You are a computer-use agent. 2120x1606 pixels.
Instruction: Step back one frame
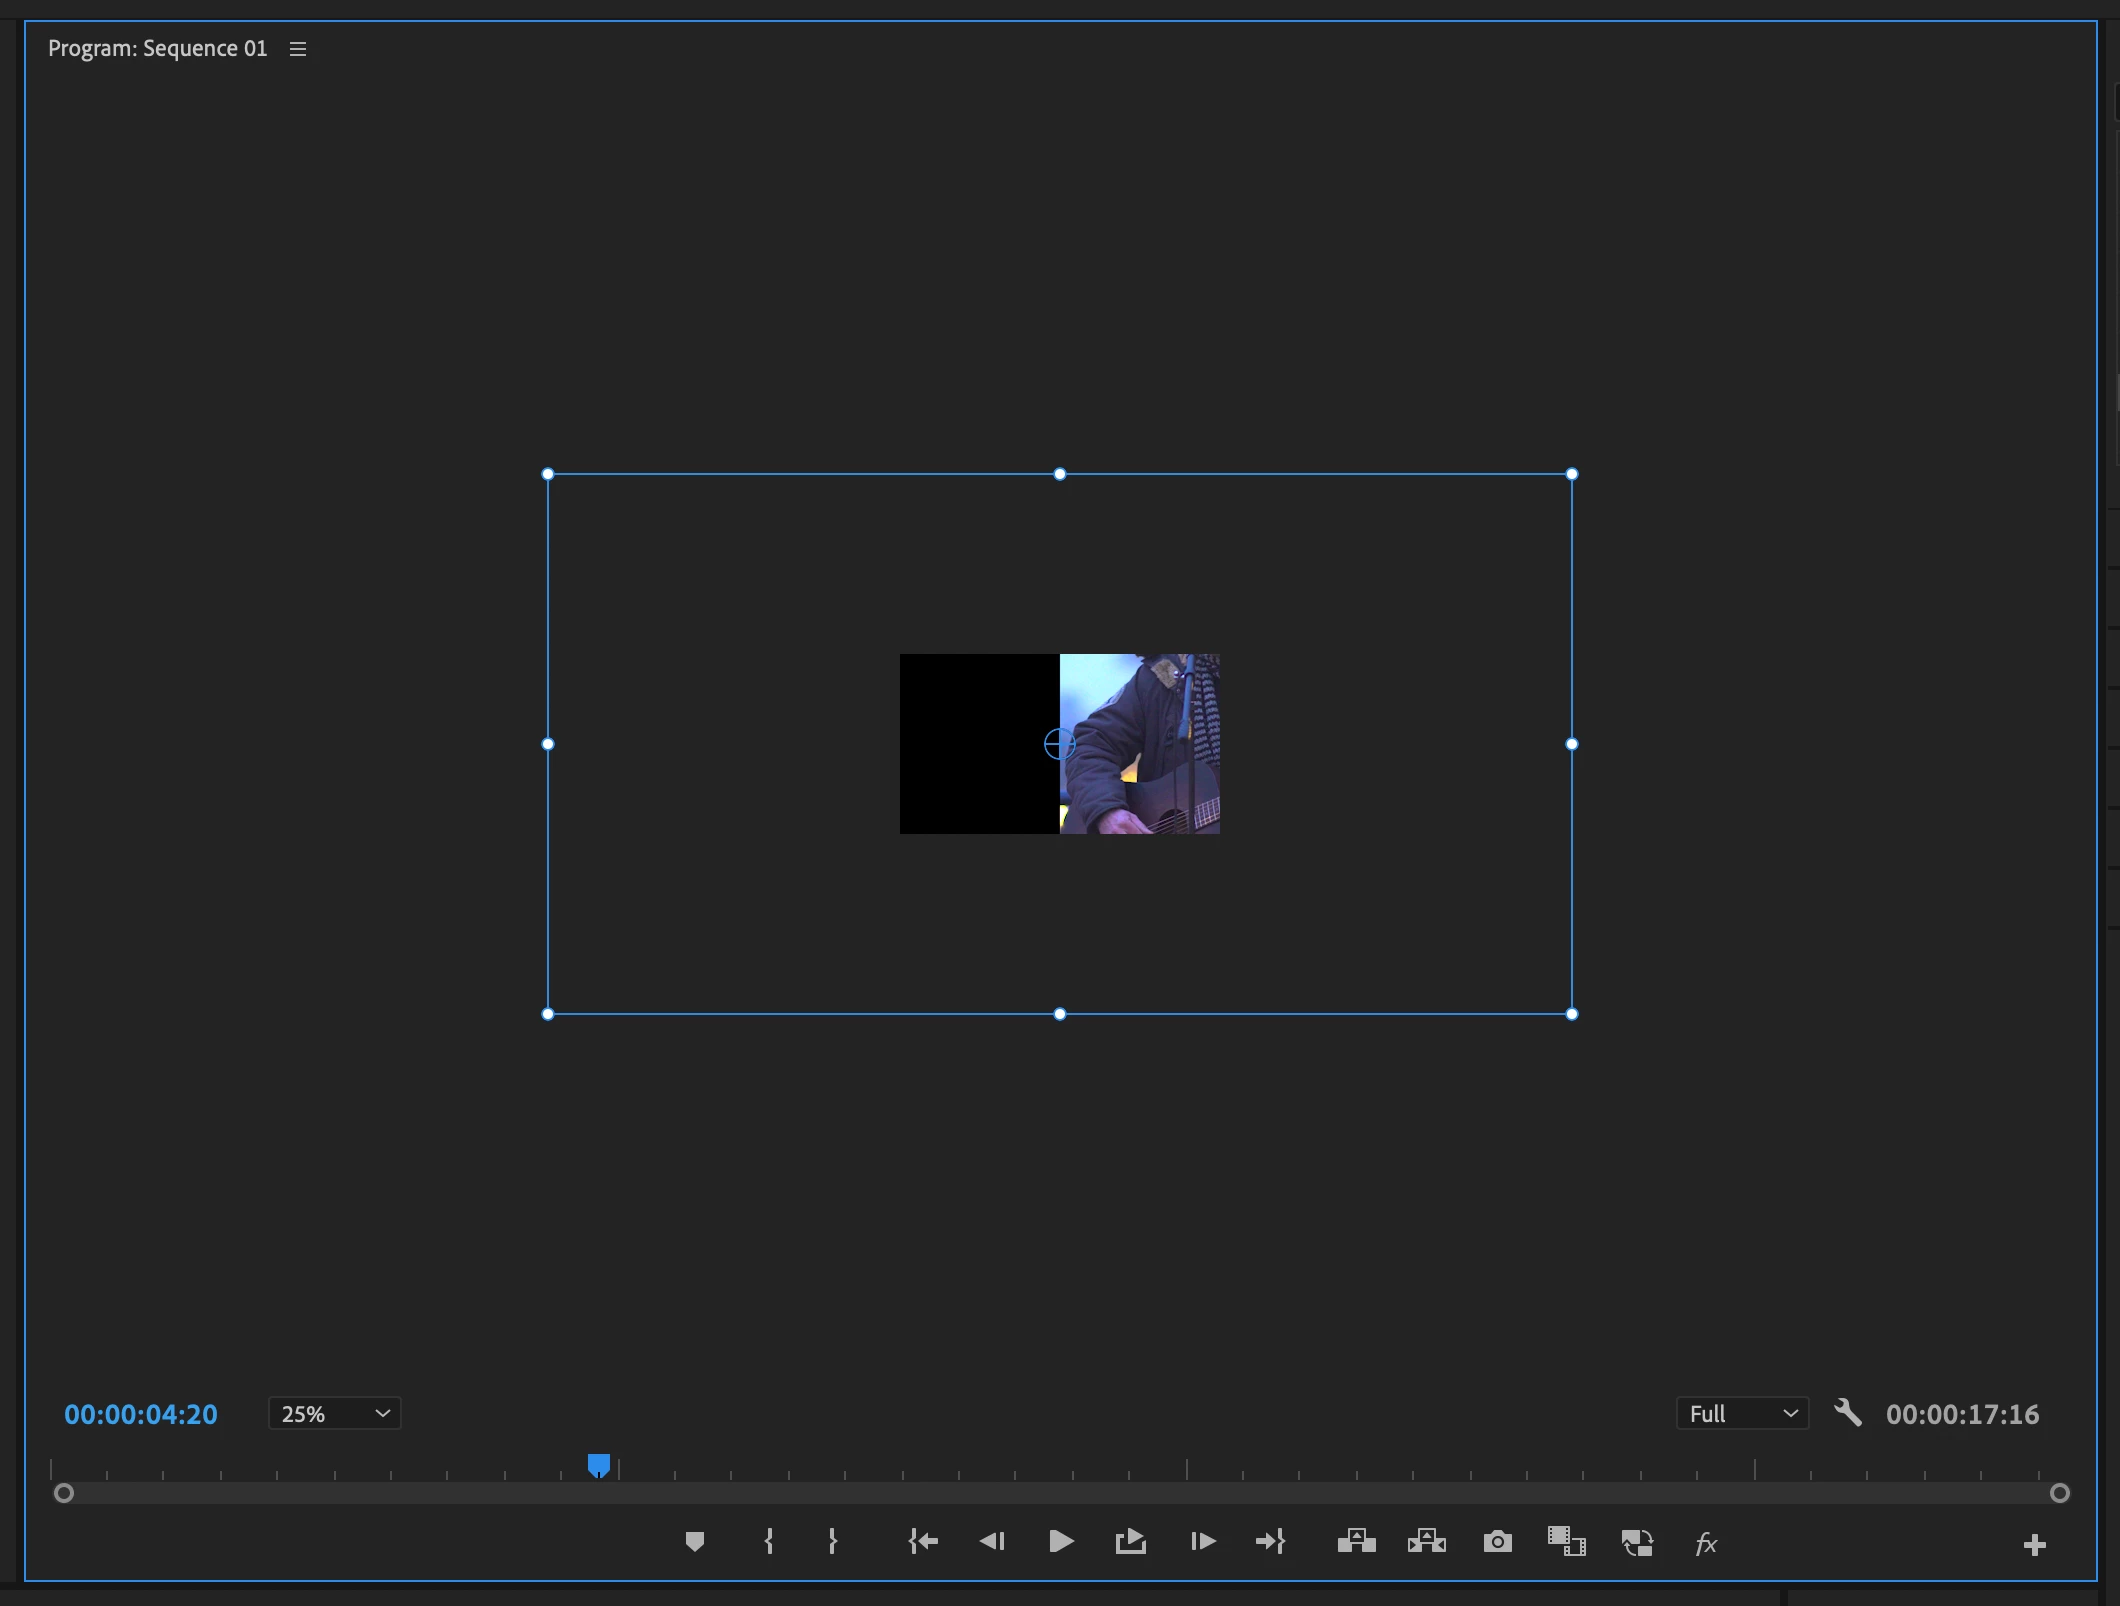992,1542
